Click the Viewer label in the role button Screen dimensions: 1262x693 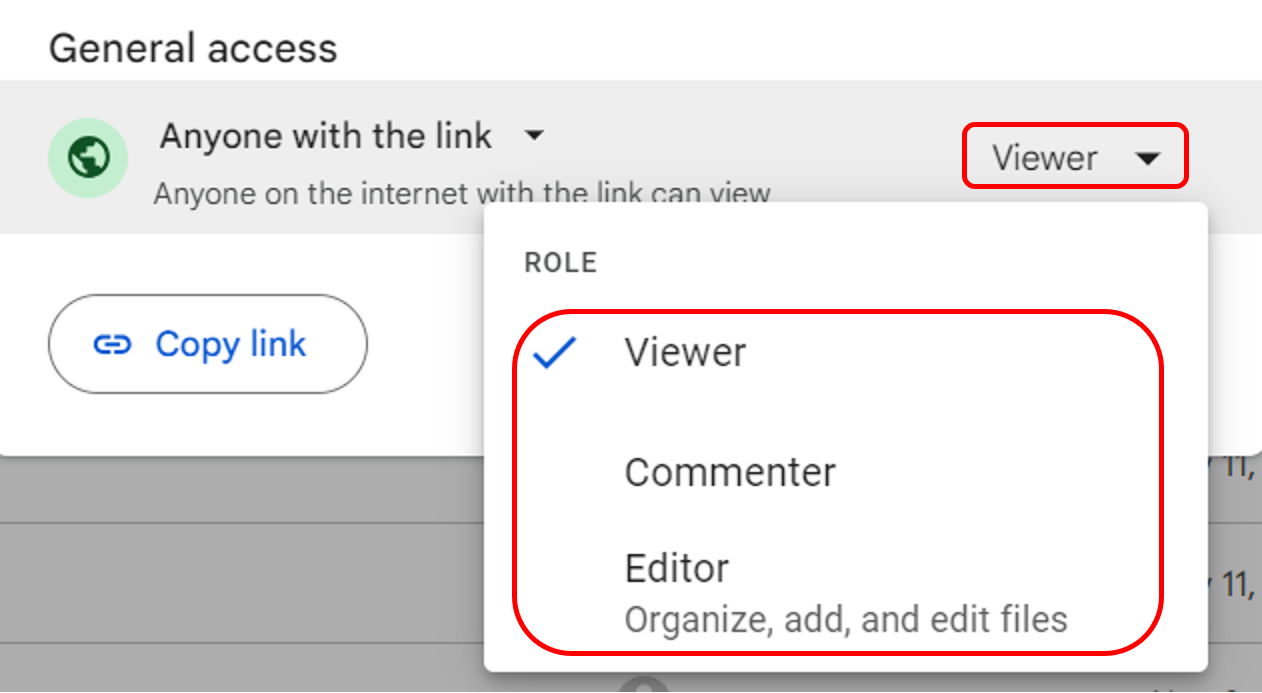click(x=1044, y=158)
